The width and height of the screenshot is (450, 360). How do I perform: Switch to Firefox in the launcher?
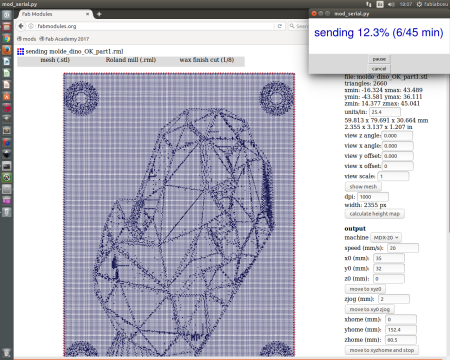[x=6, y=50]
